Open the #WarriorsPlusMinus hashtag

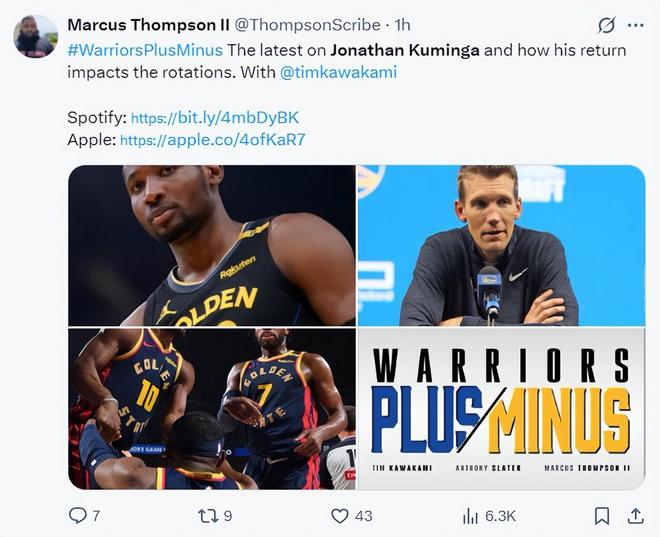coord(145,50)
